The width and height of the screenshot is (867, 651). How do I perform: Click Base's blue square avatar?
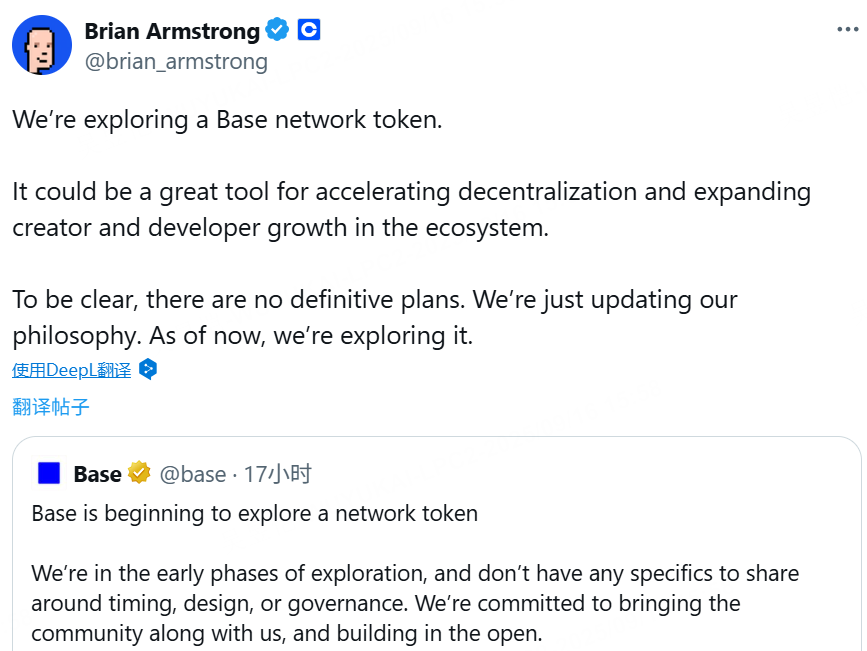pos(49,472)
